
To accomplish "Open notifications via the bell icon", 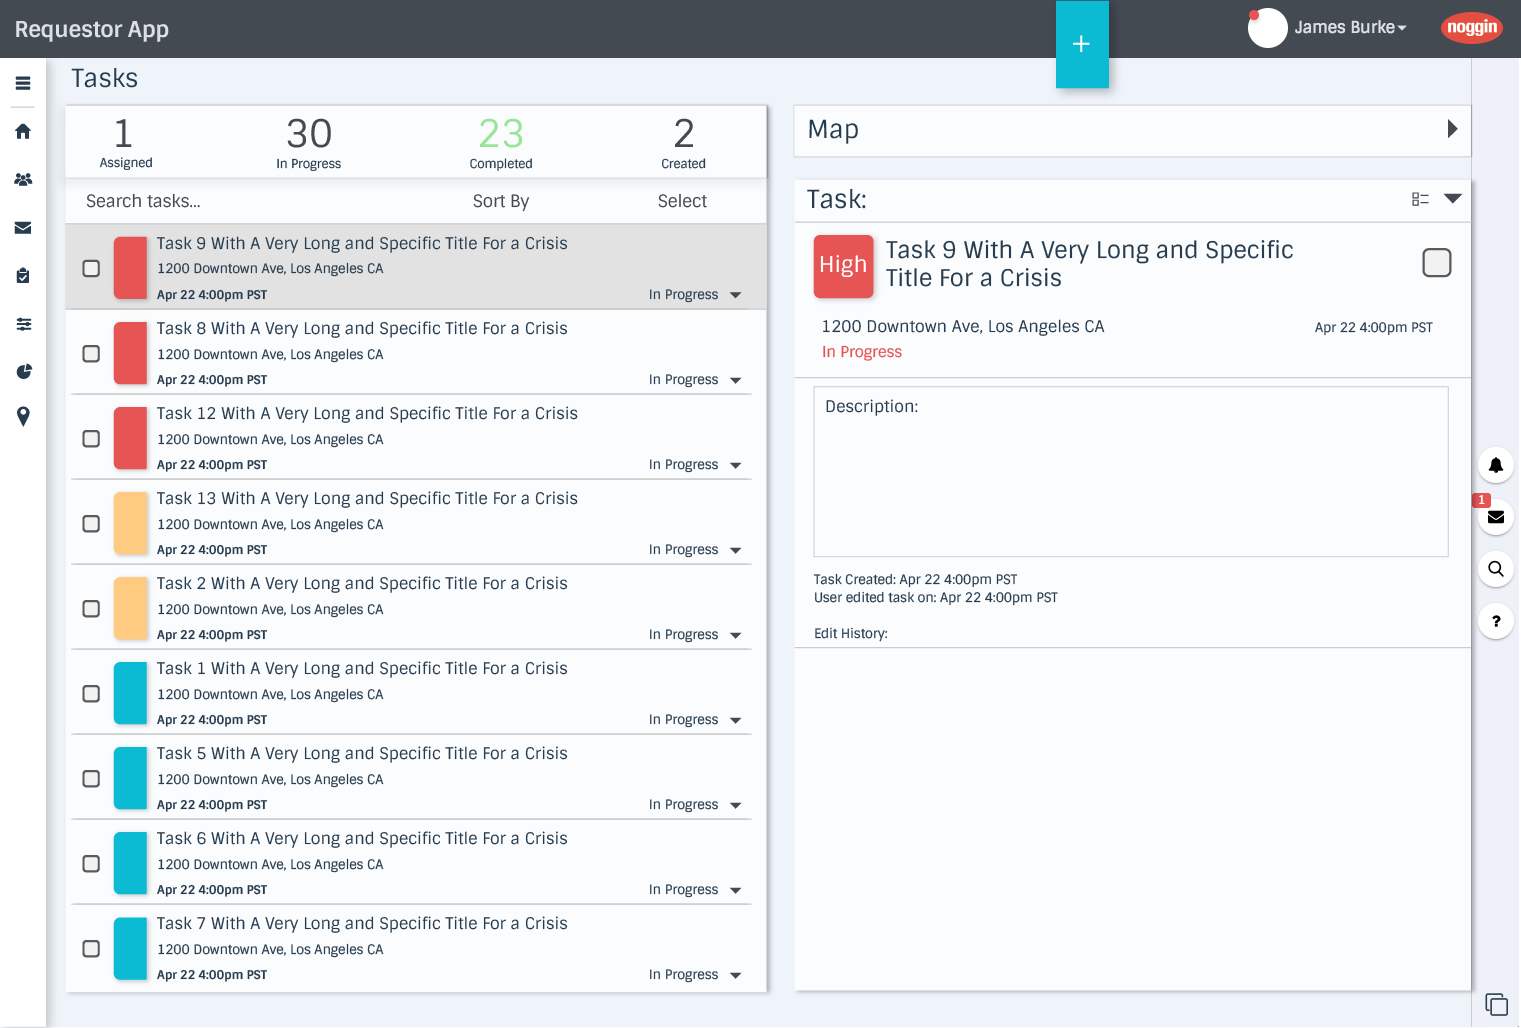I will (x=1495, y=465).
